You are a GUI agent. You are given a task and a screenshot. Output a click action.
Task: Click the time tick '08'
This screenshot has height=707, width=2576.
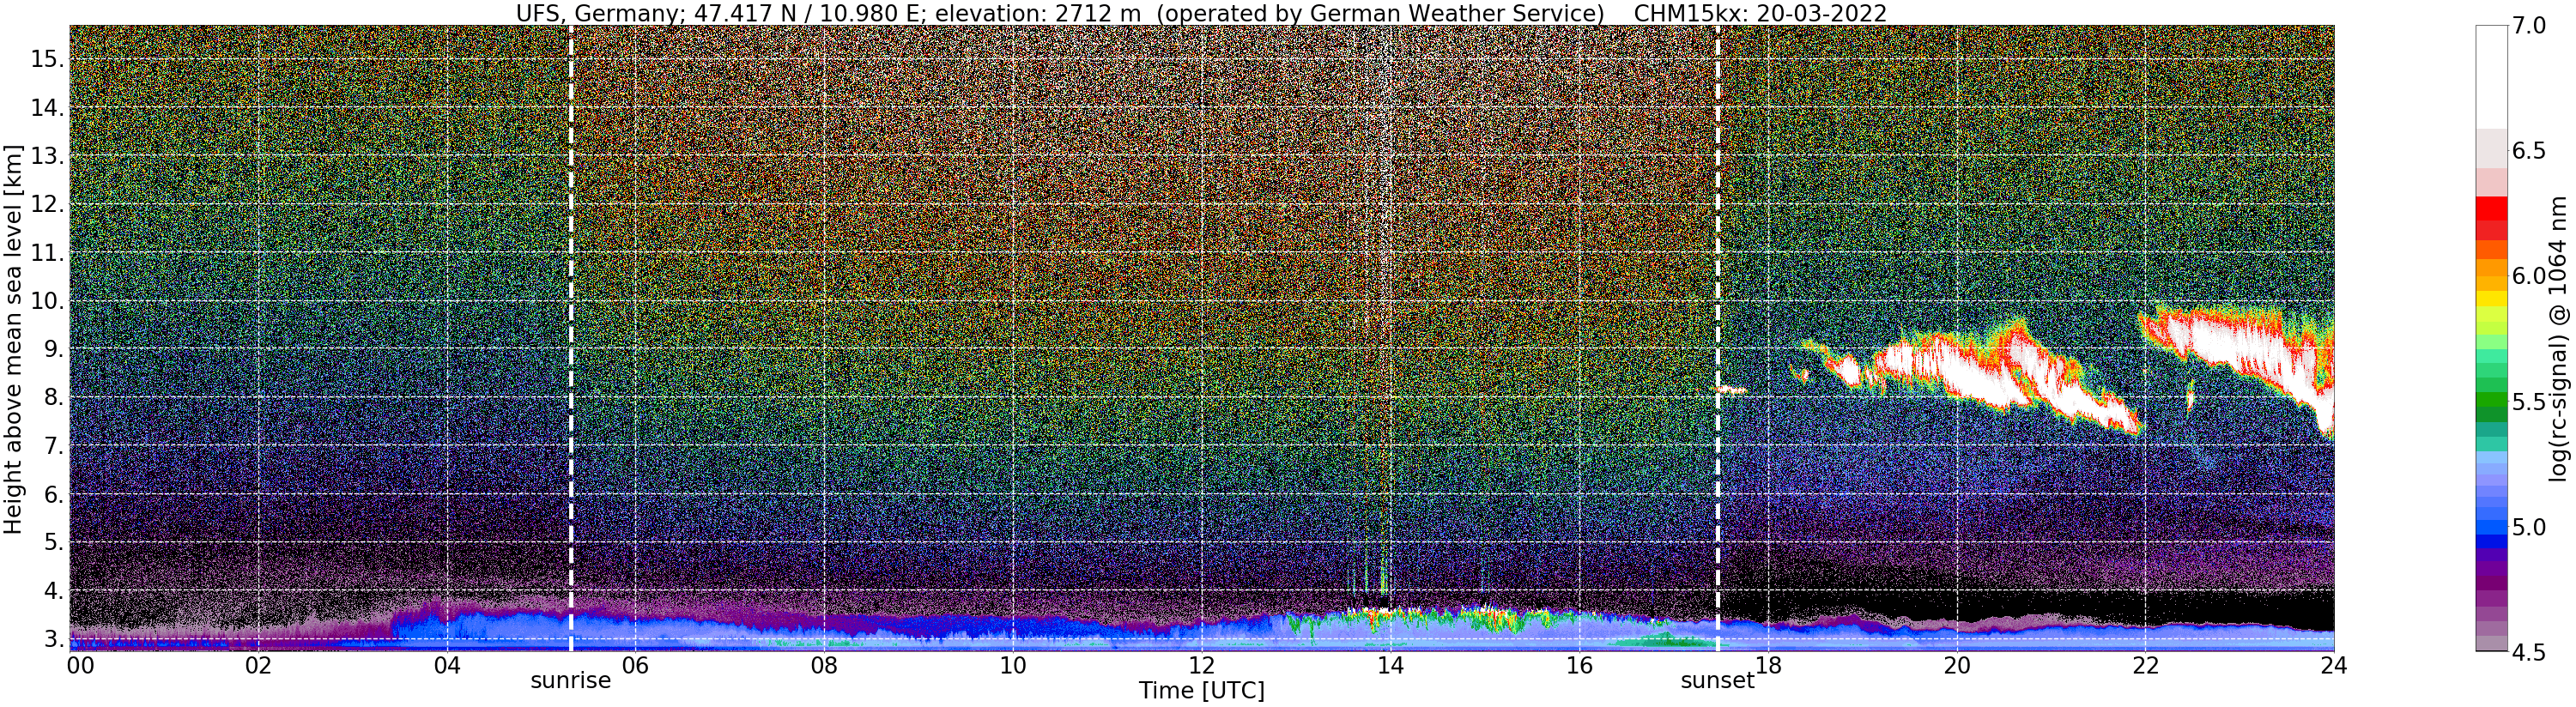coord(824,666)
